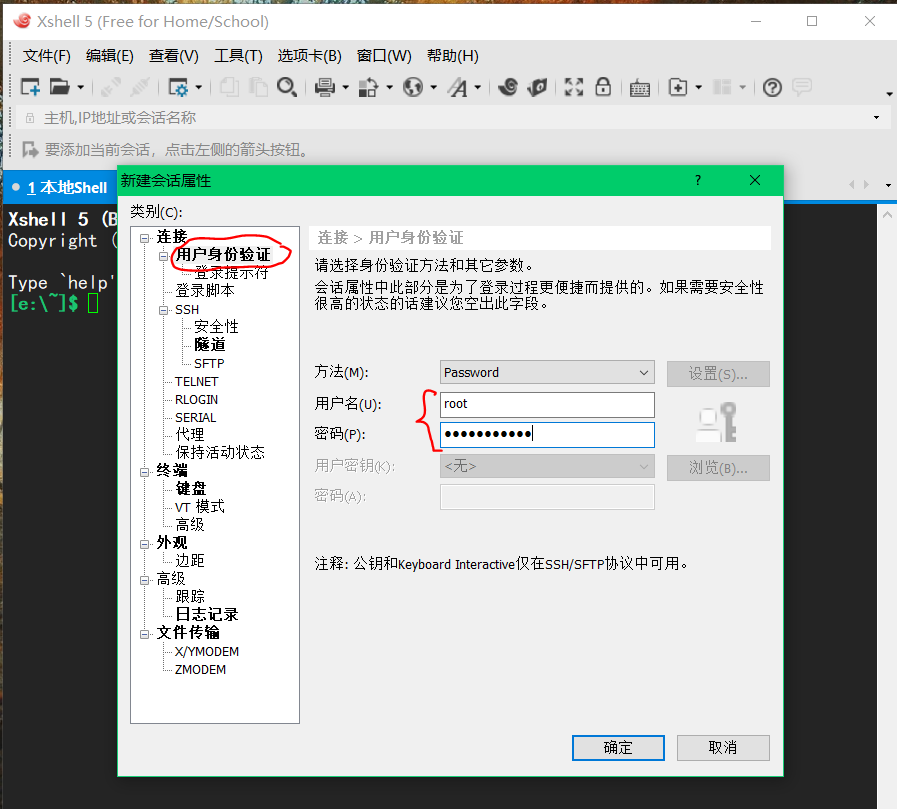Select VT 模式 in category tree
This screenshot has width=897, height=809.
200,507
